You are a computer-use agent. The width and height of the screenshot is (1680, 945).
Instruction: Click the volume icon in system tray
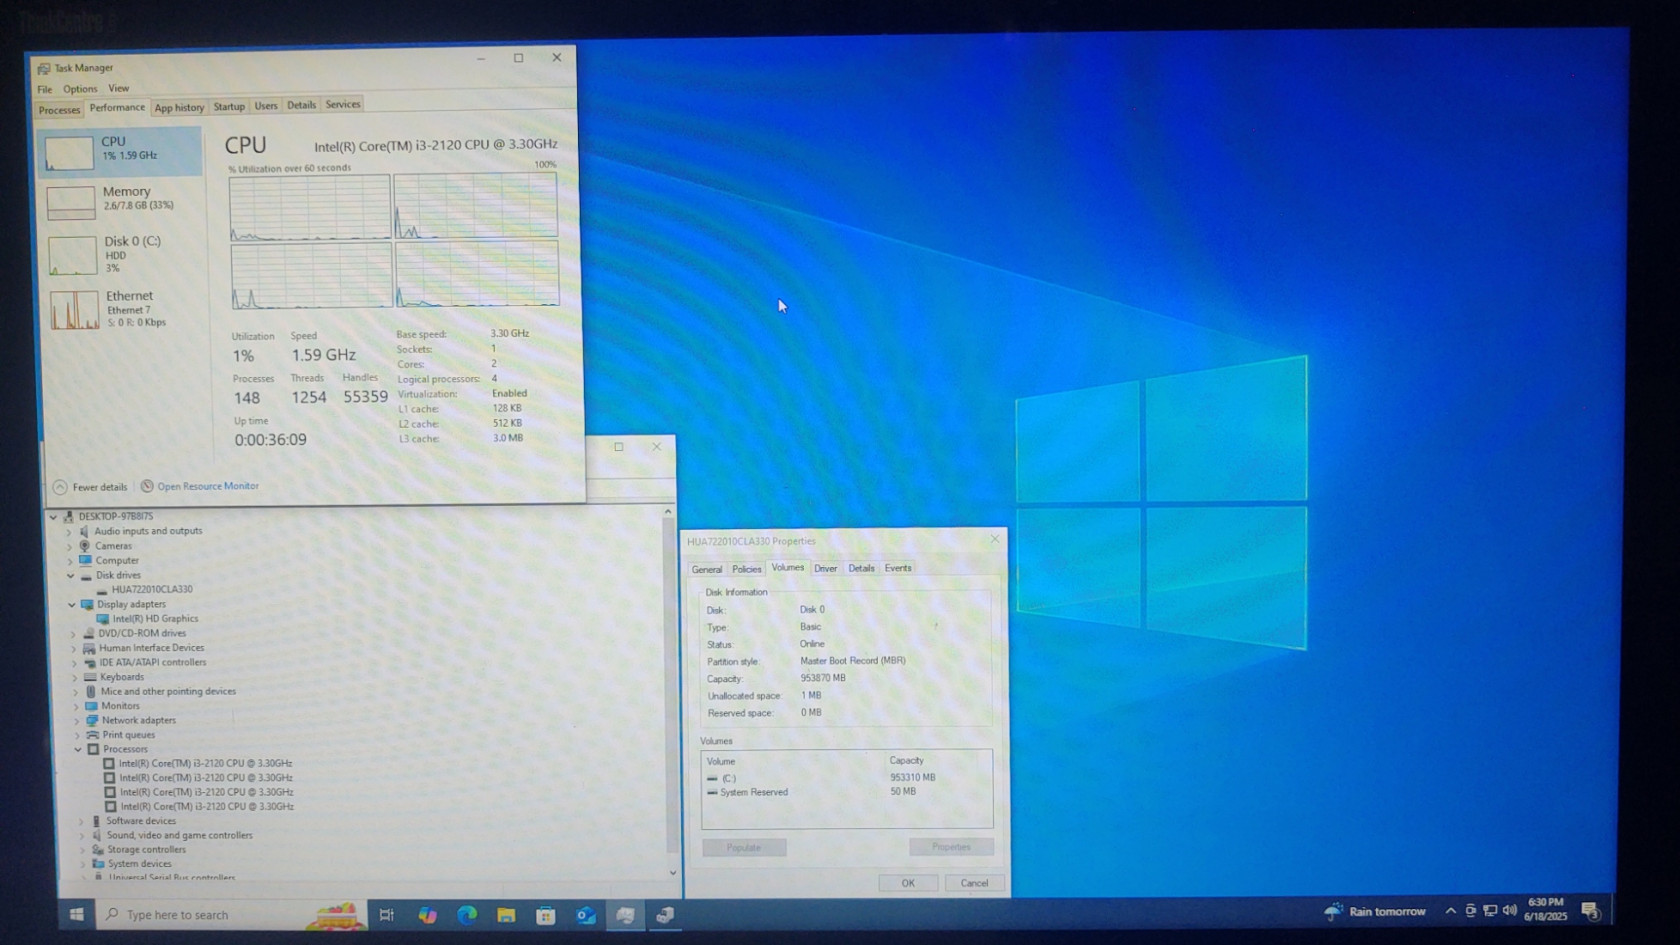tap(1509, 911)
